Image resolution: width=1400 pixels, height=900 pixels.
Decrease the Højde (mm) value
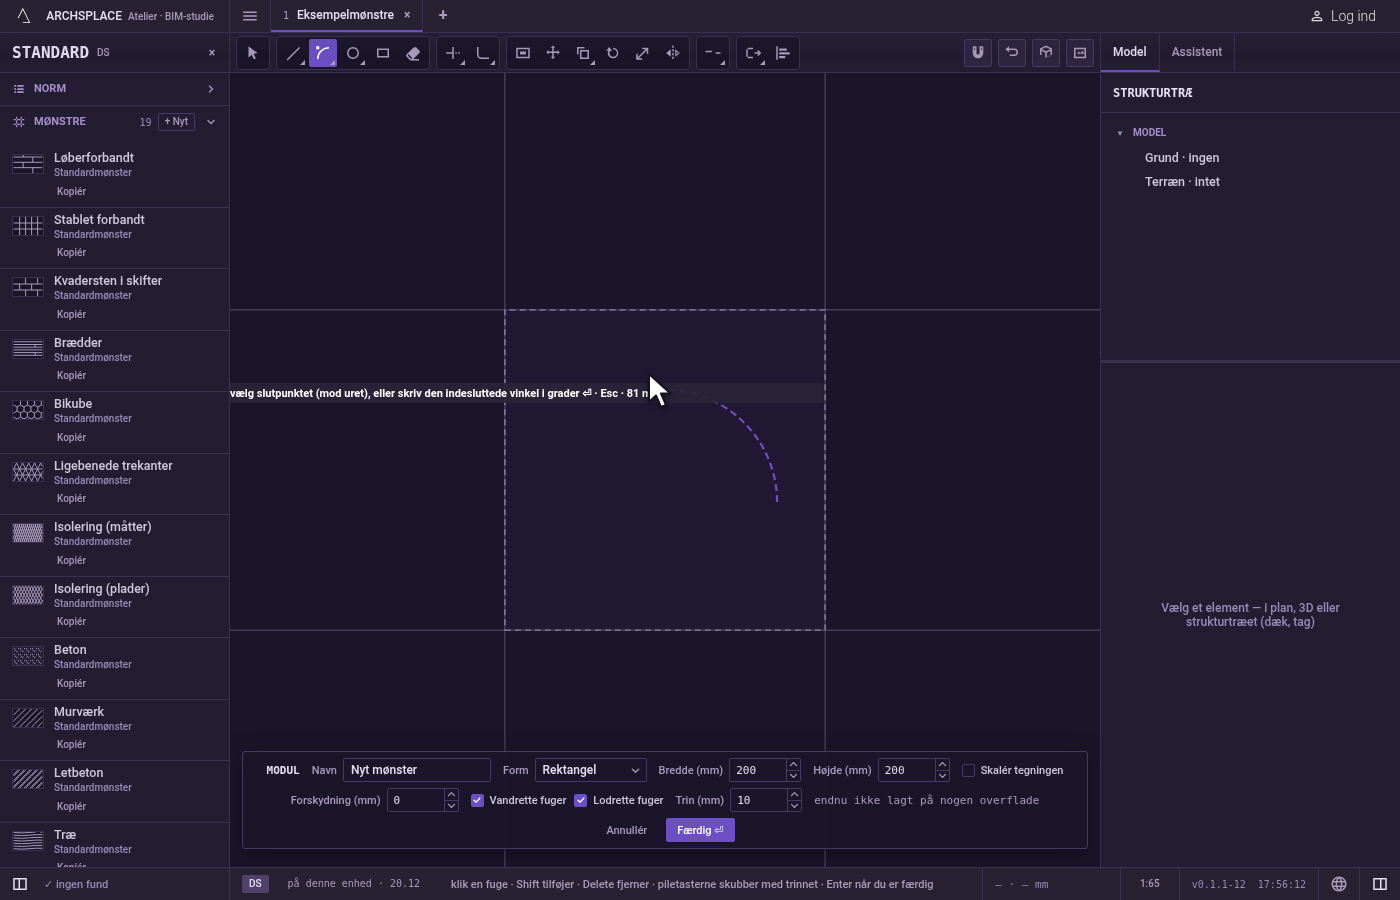coord(942,776)
